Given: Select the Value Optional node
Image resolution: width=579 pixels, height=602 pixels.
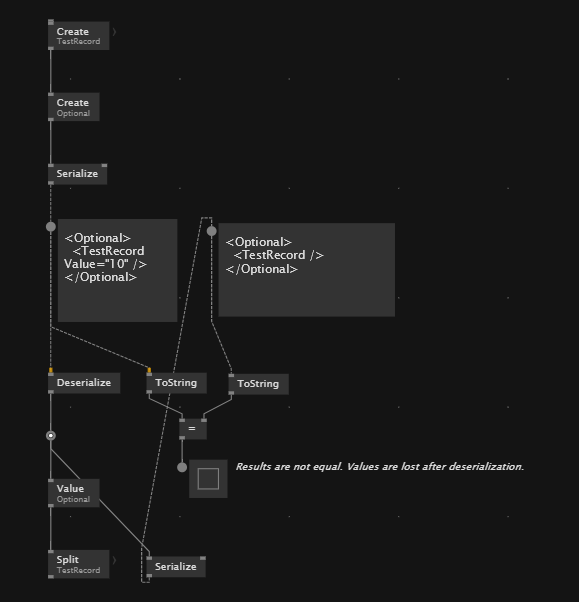Looking at the screenshot, I should pyautogui.click(x=74, y=493).
